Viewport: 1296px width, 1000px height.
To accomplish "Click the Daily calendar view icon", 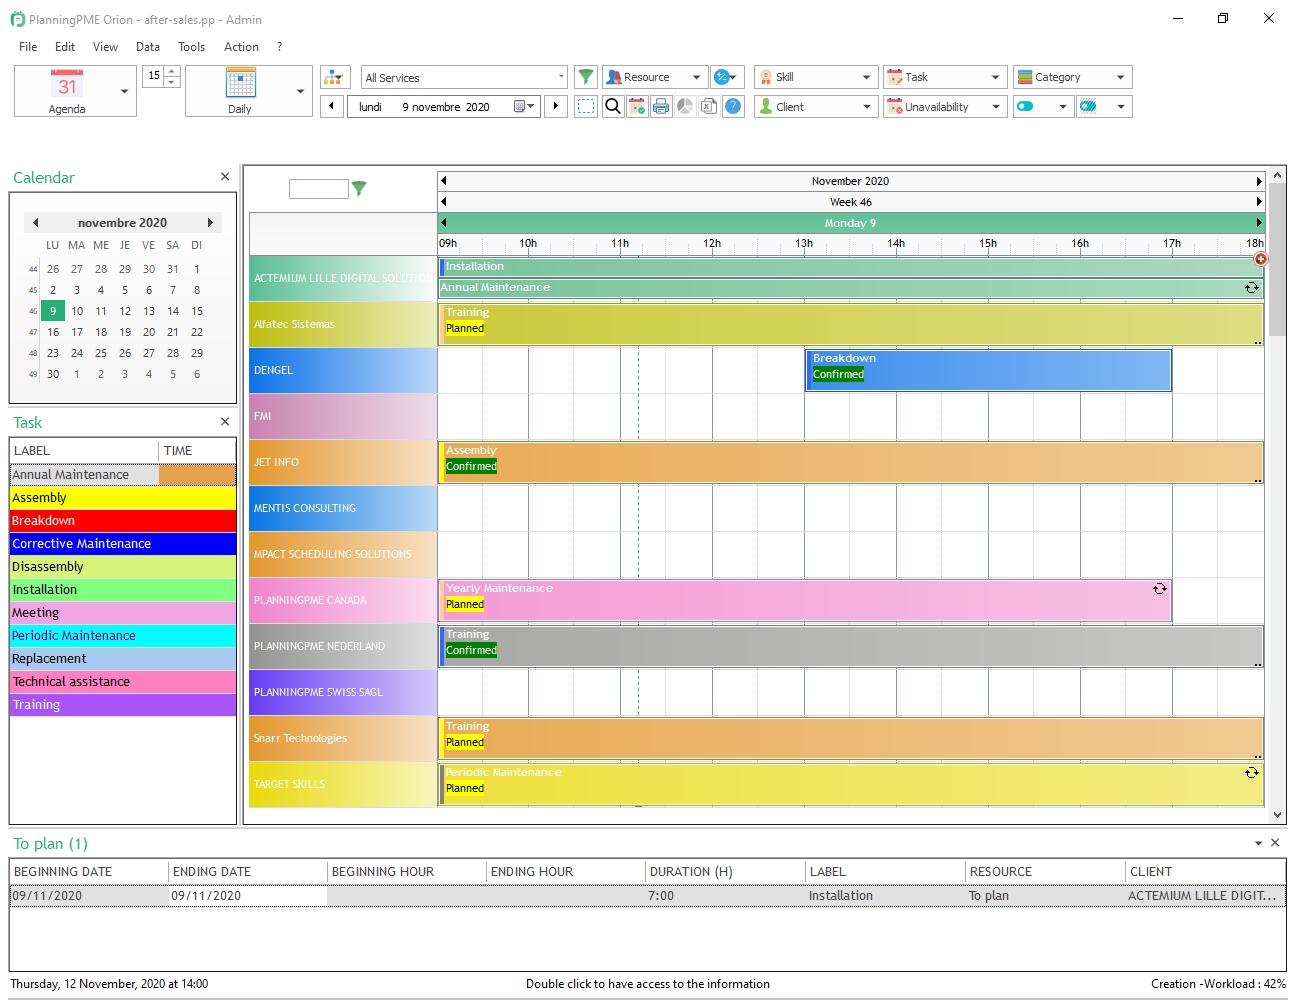I will coord(240,83).
